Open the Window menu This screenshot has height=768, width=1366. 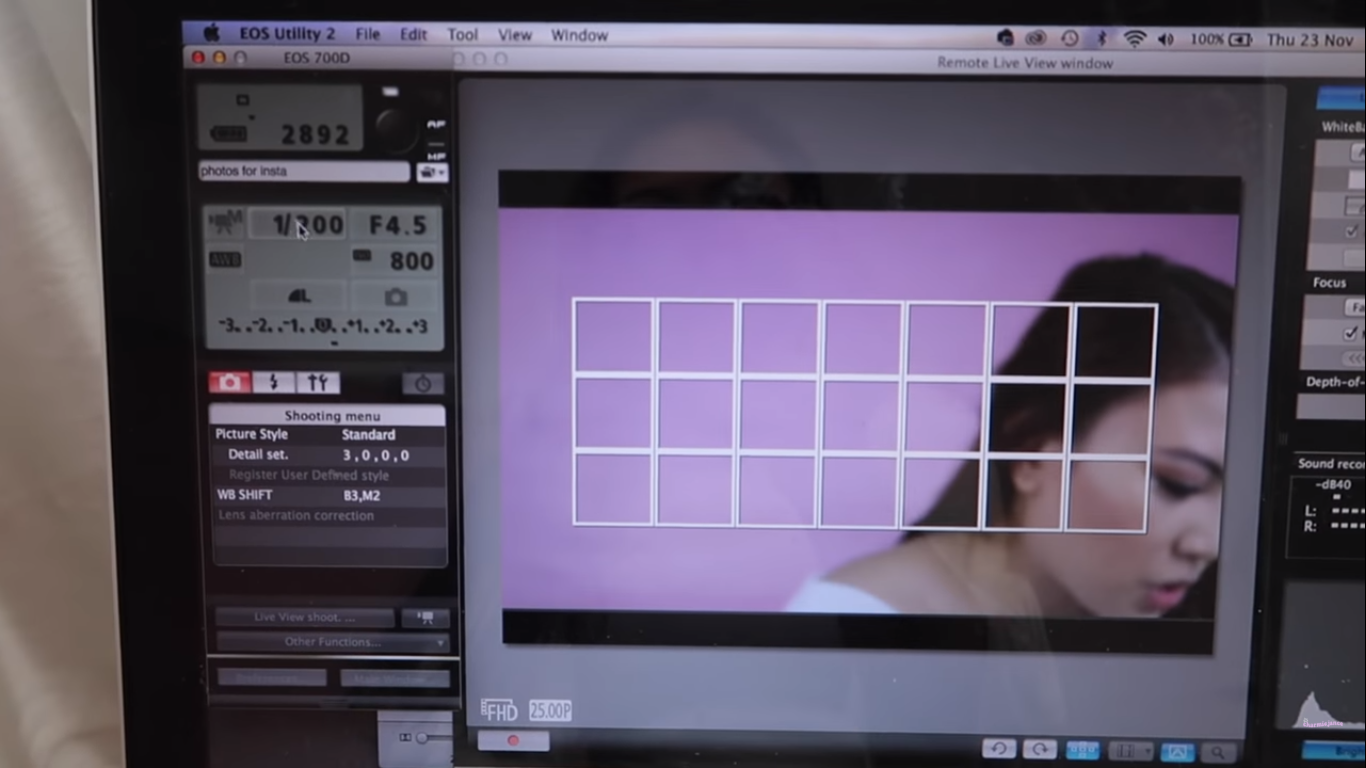(x=579, y=35)
